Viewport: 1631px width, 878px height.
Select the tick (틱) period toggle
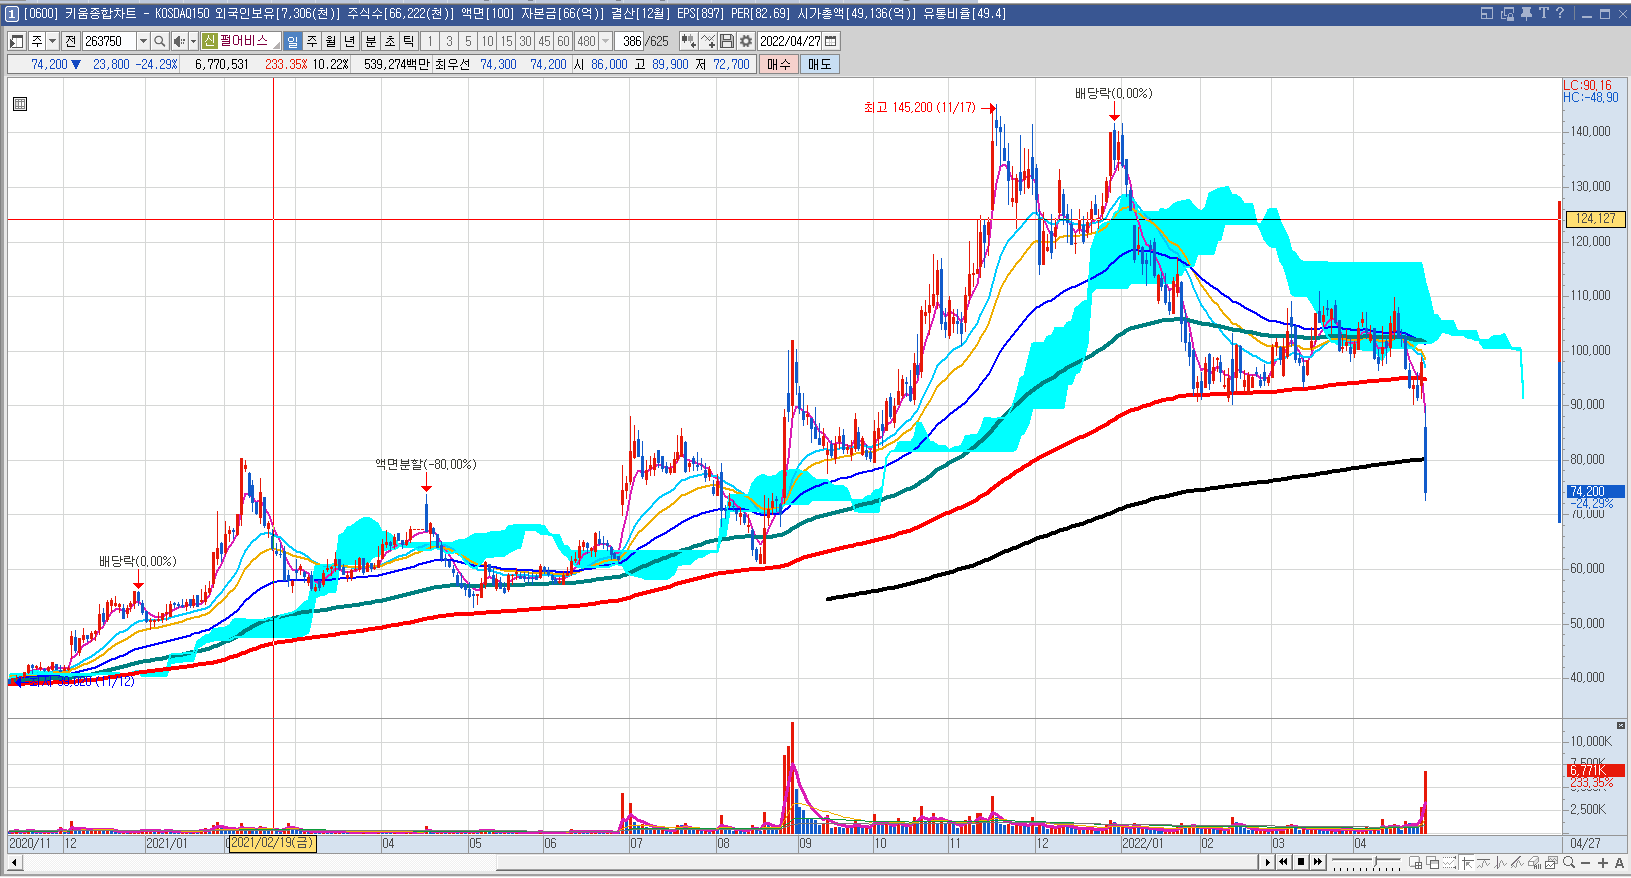coord(409,41)
